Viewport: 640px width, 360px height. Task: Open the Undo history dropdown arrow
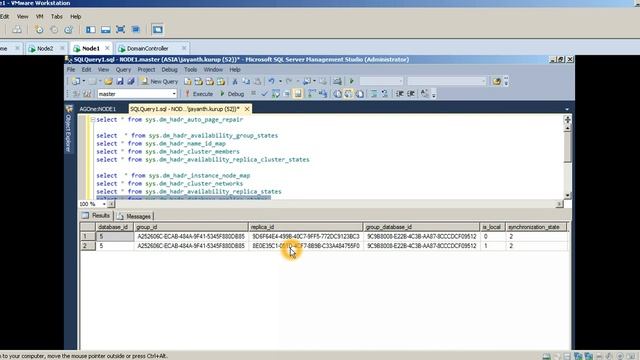coord(280,82)
